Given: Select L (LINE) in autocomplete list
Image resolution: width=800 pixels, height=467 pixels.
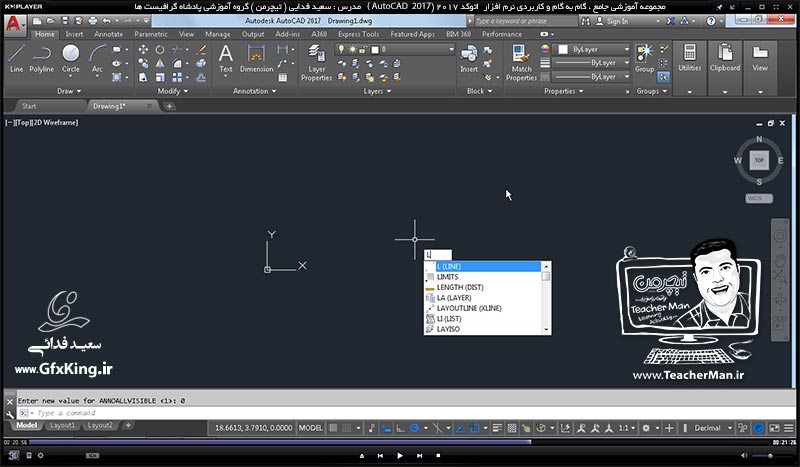Looking at the screenshot, I should click(483, 266).
